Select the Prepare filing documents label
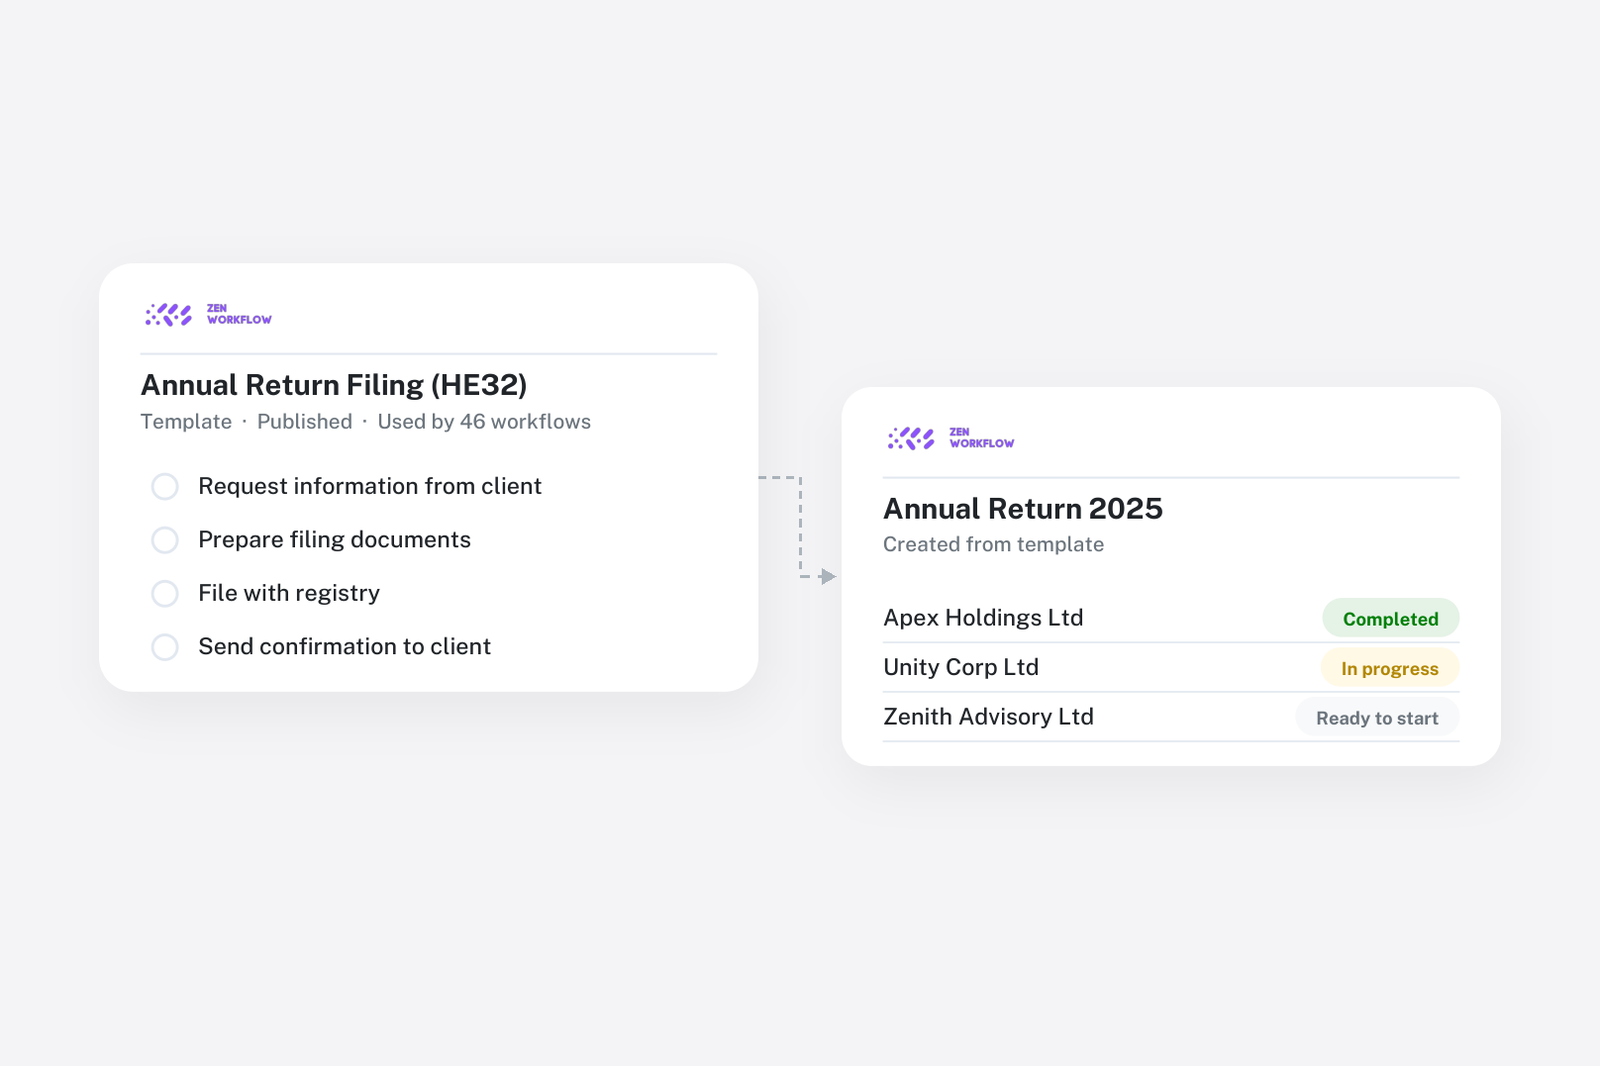1600x1066 pixels. coord(334,540)
